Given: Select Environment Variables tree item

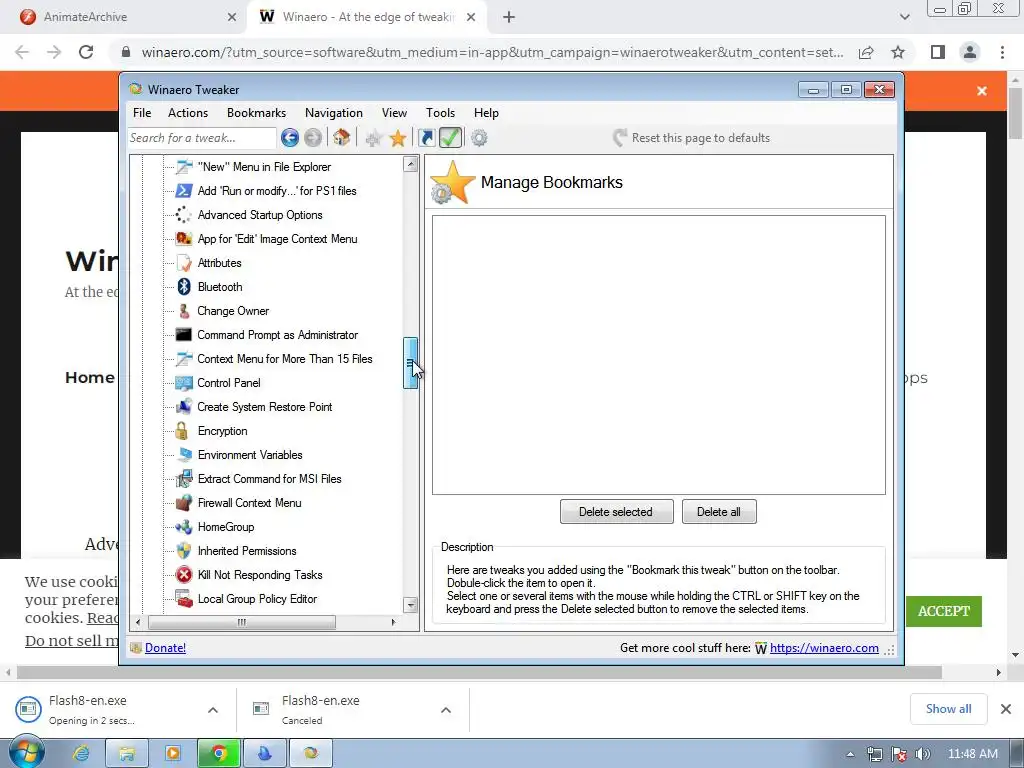Looking at the screenshot, I should click(x=250, y=455).
